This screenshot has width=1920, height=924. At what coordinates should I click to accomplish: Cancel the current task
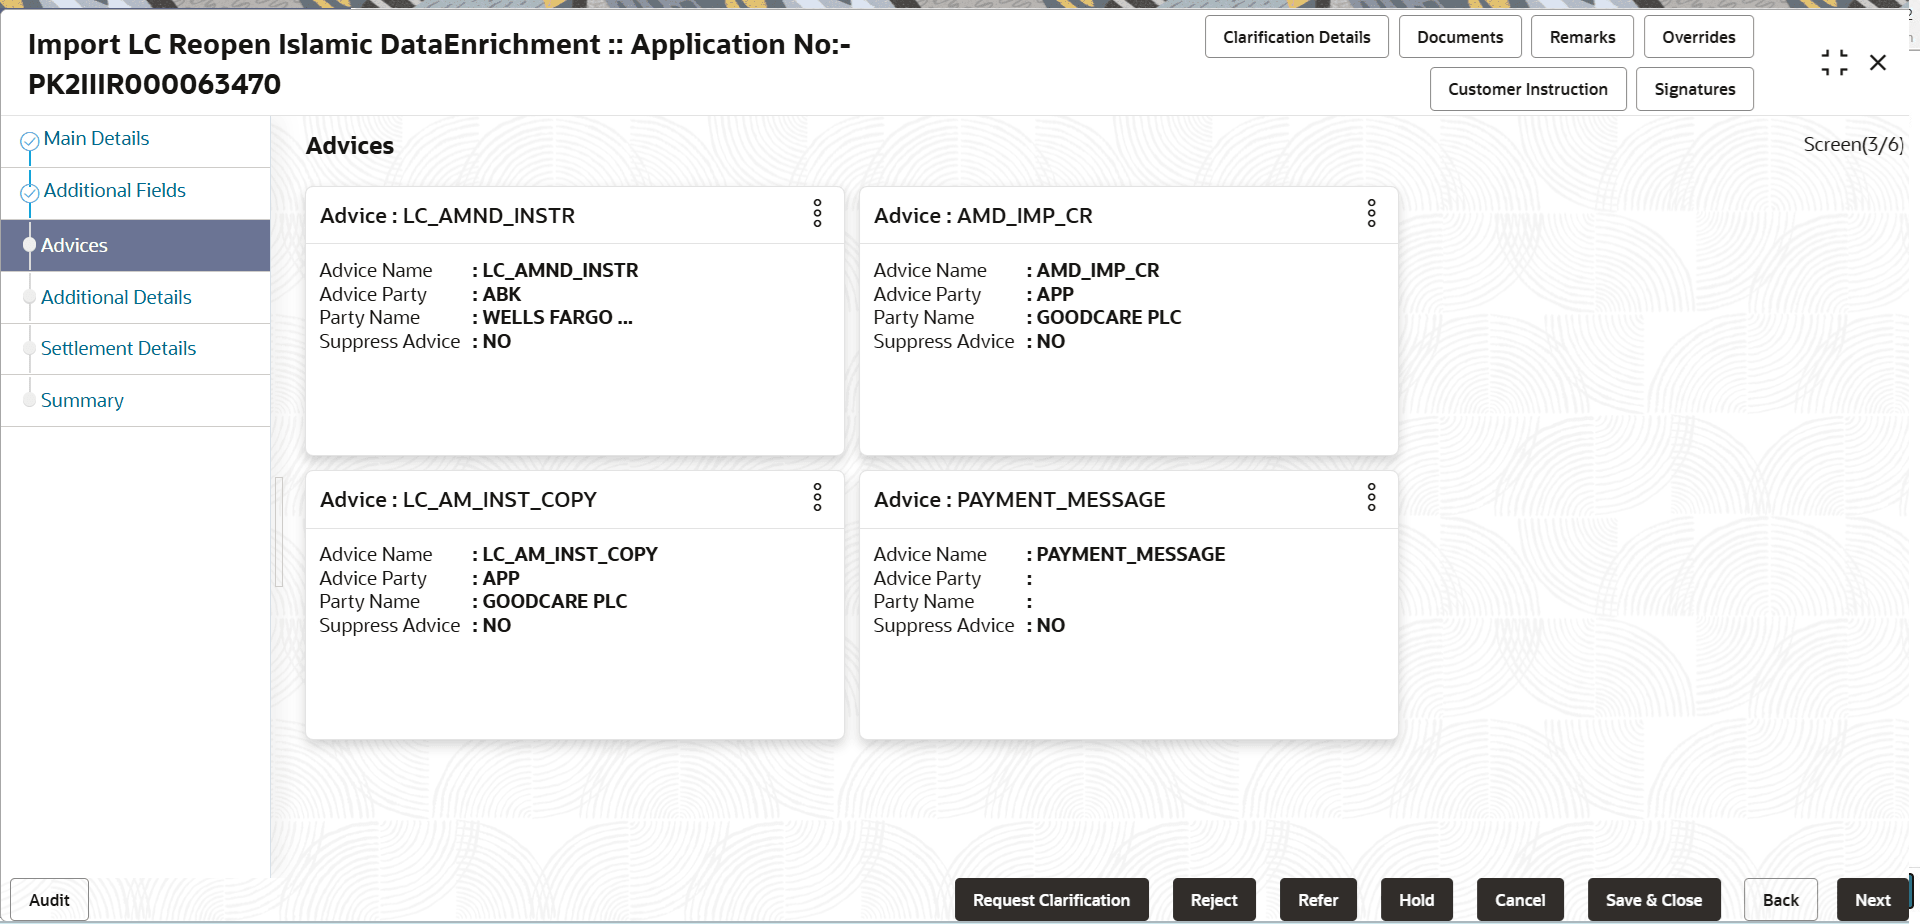[x=1520, y=900]
